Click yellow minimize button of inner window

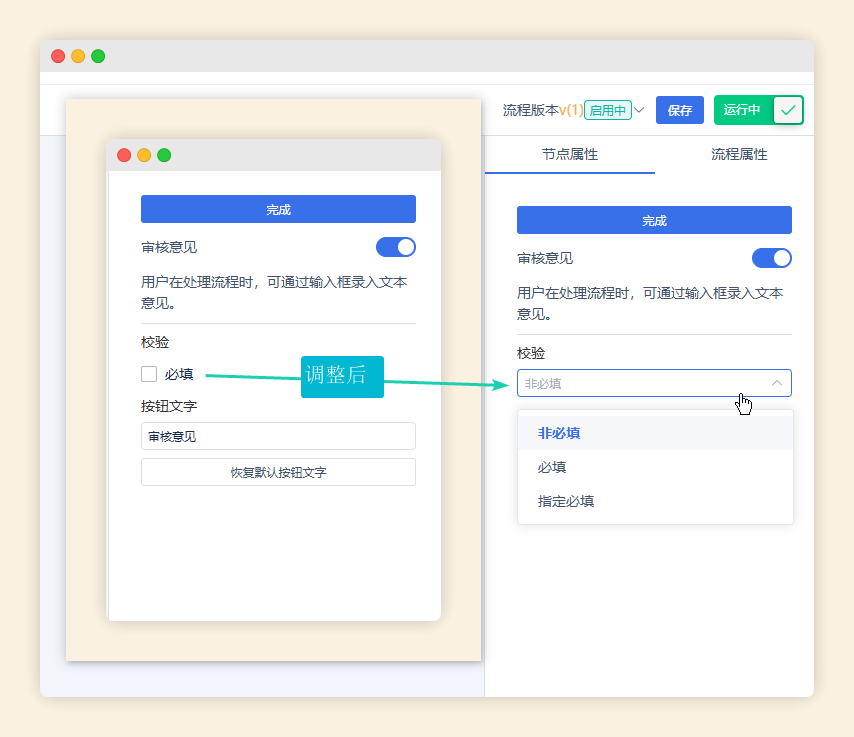point(144,155)
